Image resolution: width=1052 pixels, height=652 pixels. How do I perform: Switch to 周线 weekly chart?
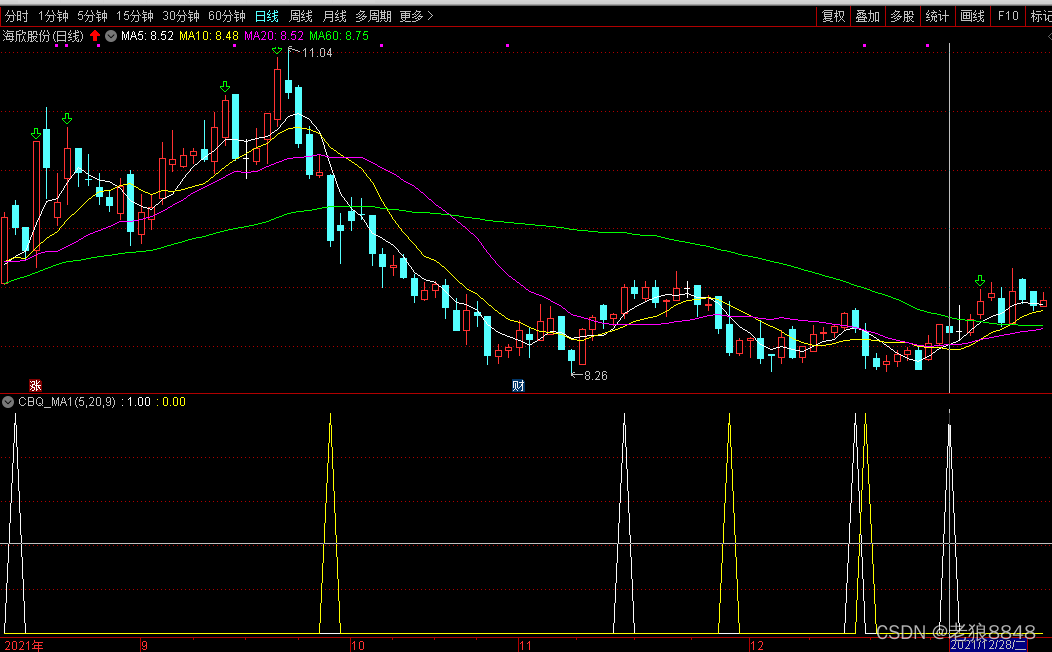(301, 16)
